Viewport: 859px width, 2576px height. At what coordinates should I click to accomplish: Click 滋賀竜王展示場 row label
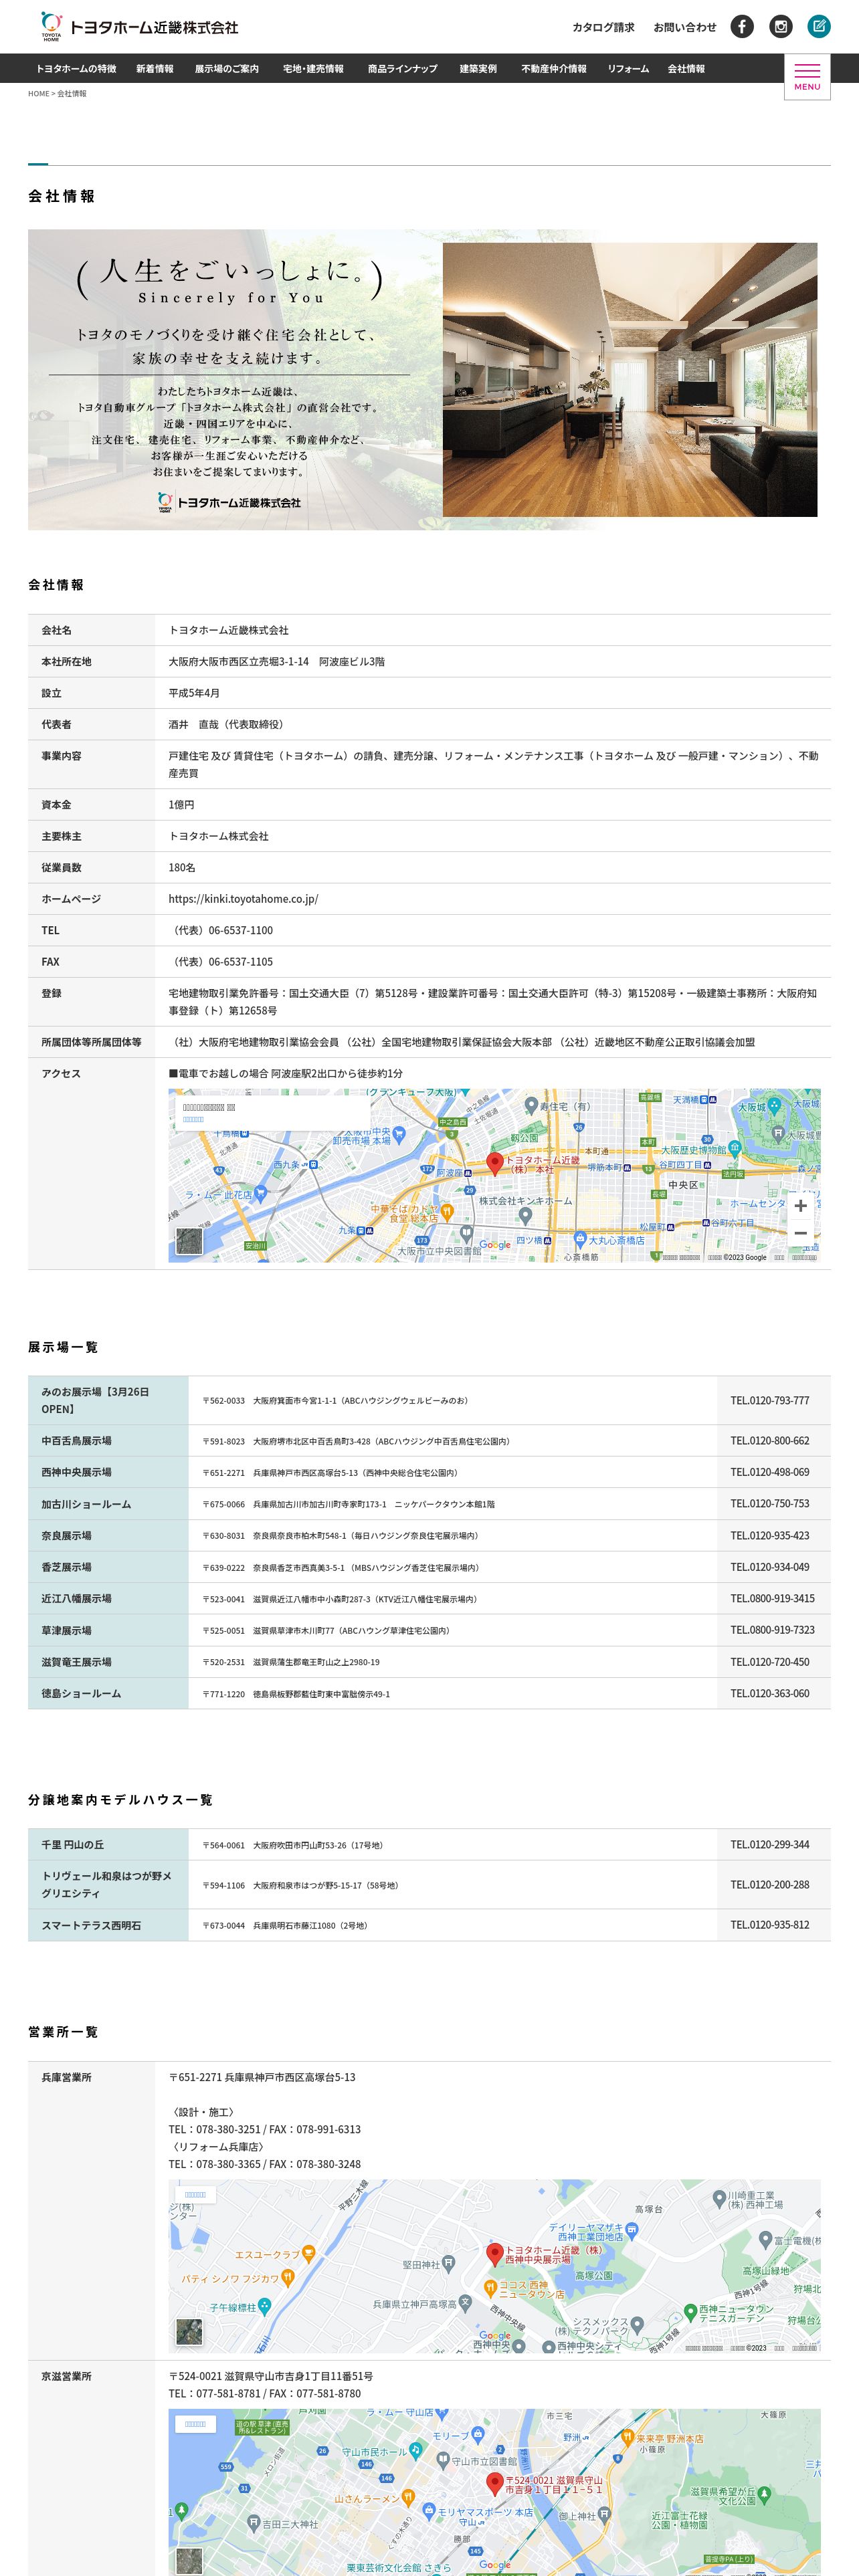tap(76, 1662)
